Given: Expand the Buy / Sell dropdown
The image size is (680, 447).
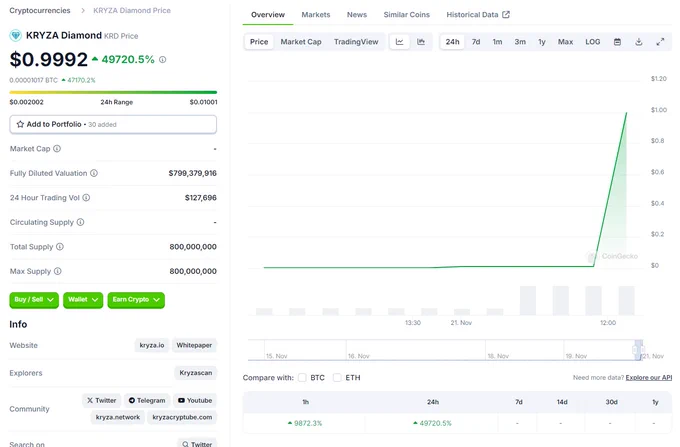Looking at the screenshot, I should [x=34, y=300].
